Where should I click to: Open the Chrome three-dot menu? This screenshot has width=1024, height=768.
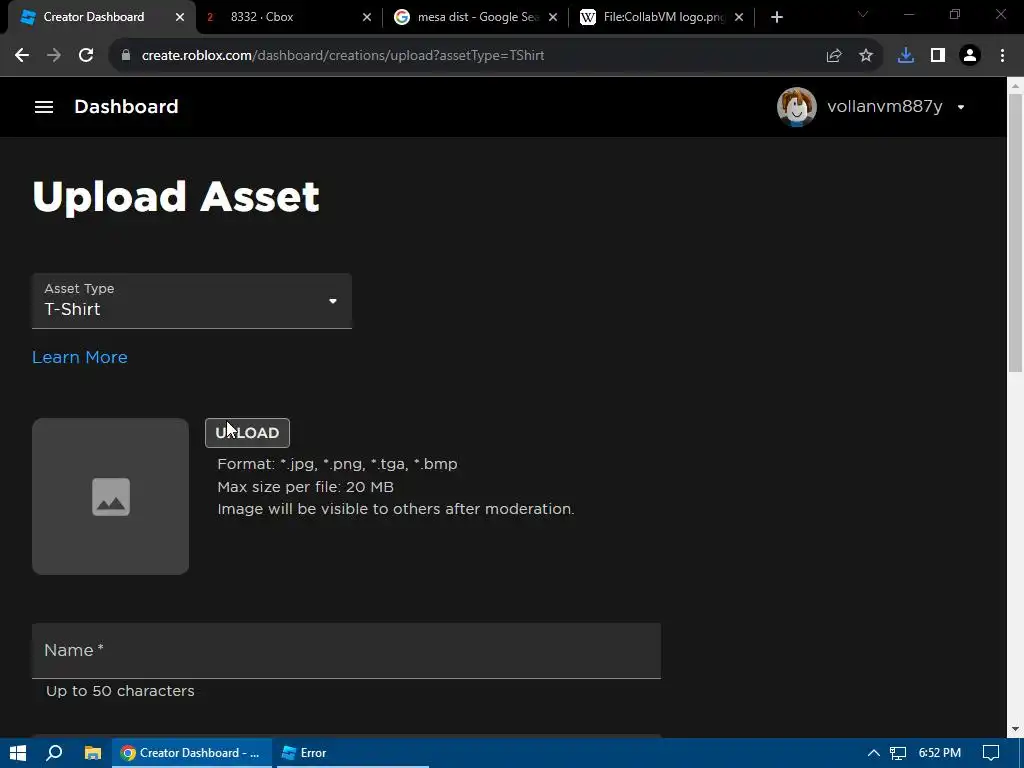coord(1002,56)
